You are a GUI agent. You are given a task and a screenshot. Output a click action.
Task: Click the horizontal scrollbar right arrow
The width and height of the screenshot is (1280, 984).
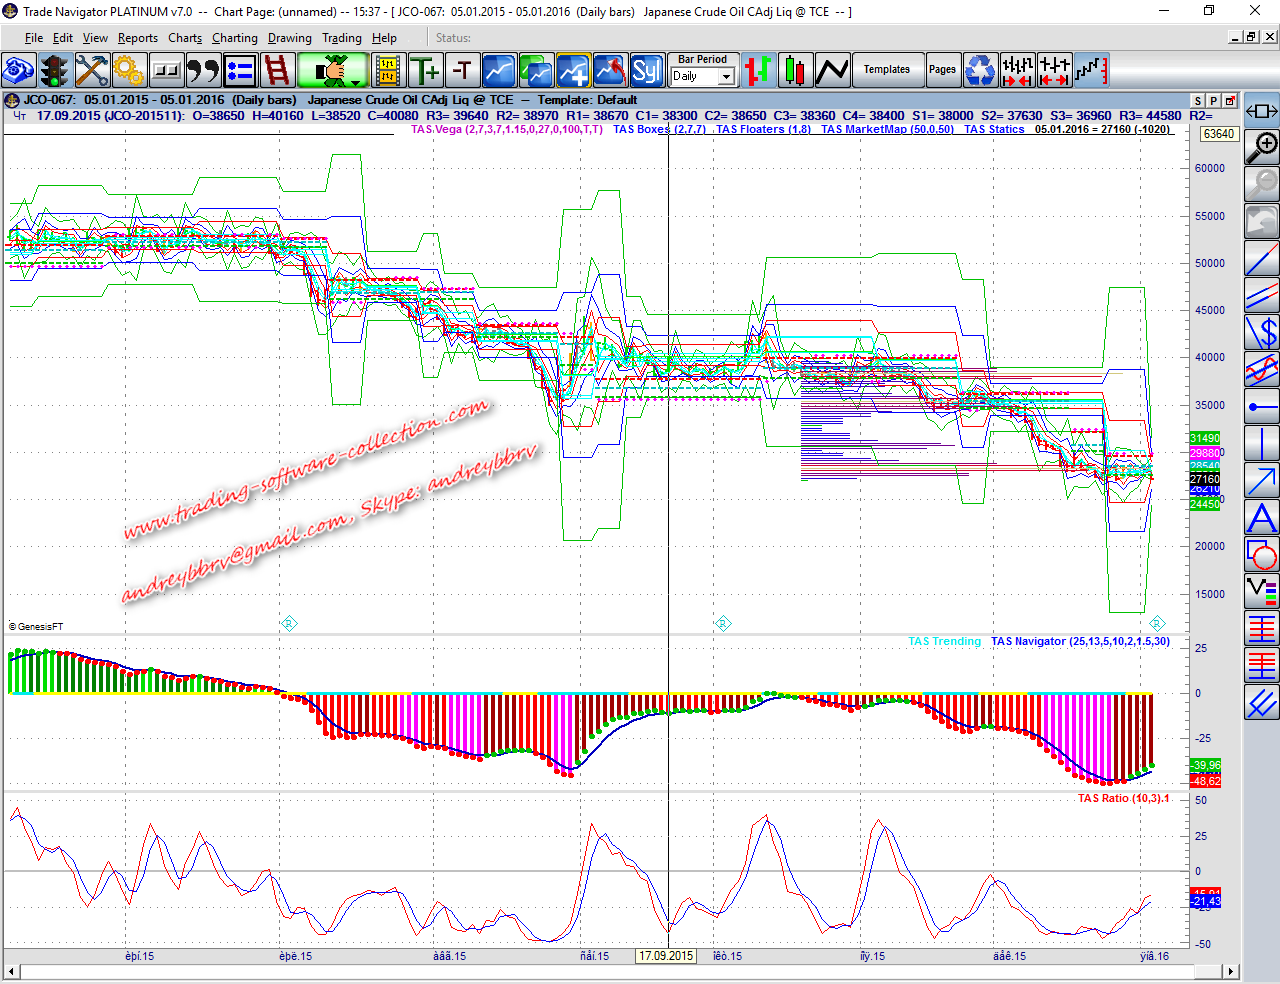click(x=1231, y=971)
